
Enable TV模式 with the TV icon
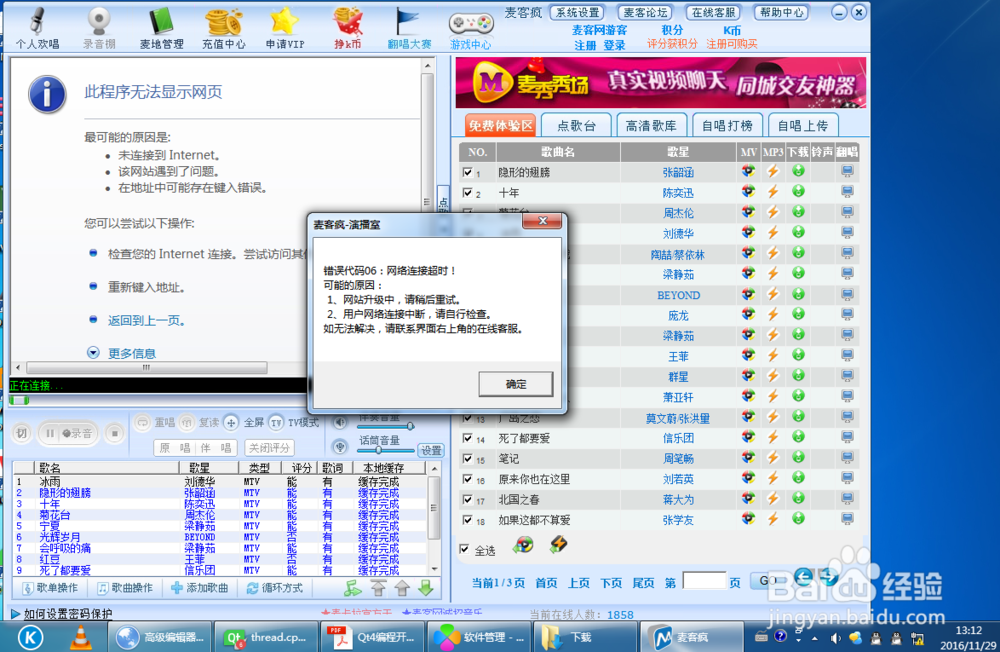pos(276,422)
